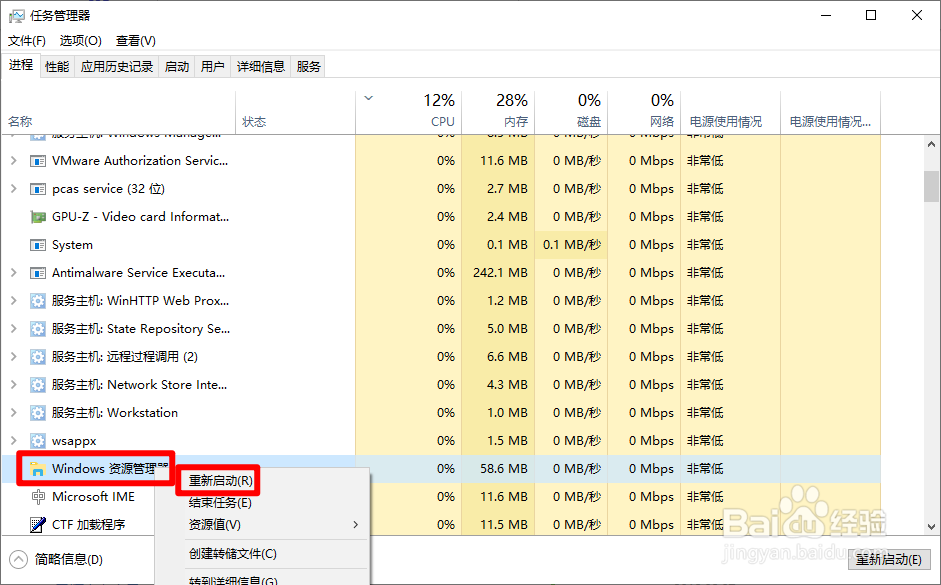Open the 查看(V) menu

tap(136, 41)
